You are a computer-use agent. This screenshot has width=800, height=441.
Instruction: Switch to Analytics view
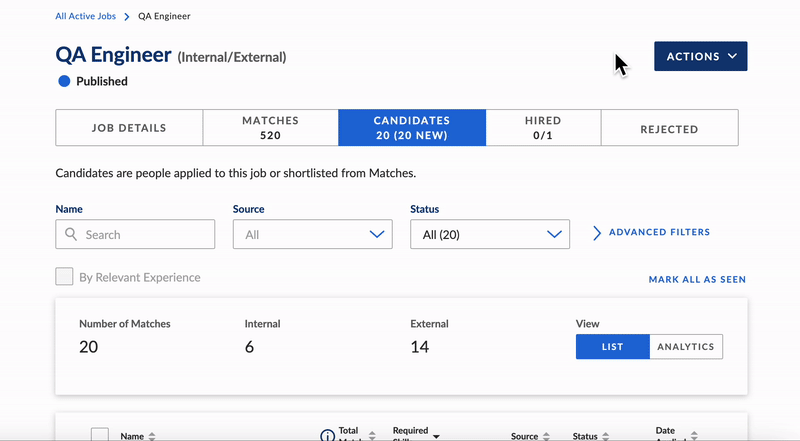coord(686,347)
